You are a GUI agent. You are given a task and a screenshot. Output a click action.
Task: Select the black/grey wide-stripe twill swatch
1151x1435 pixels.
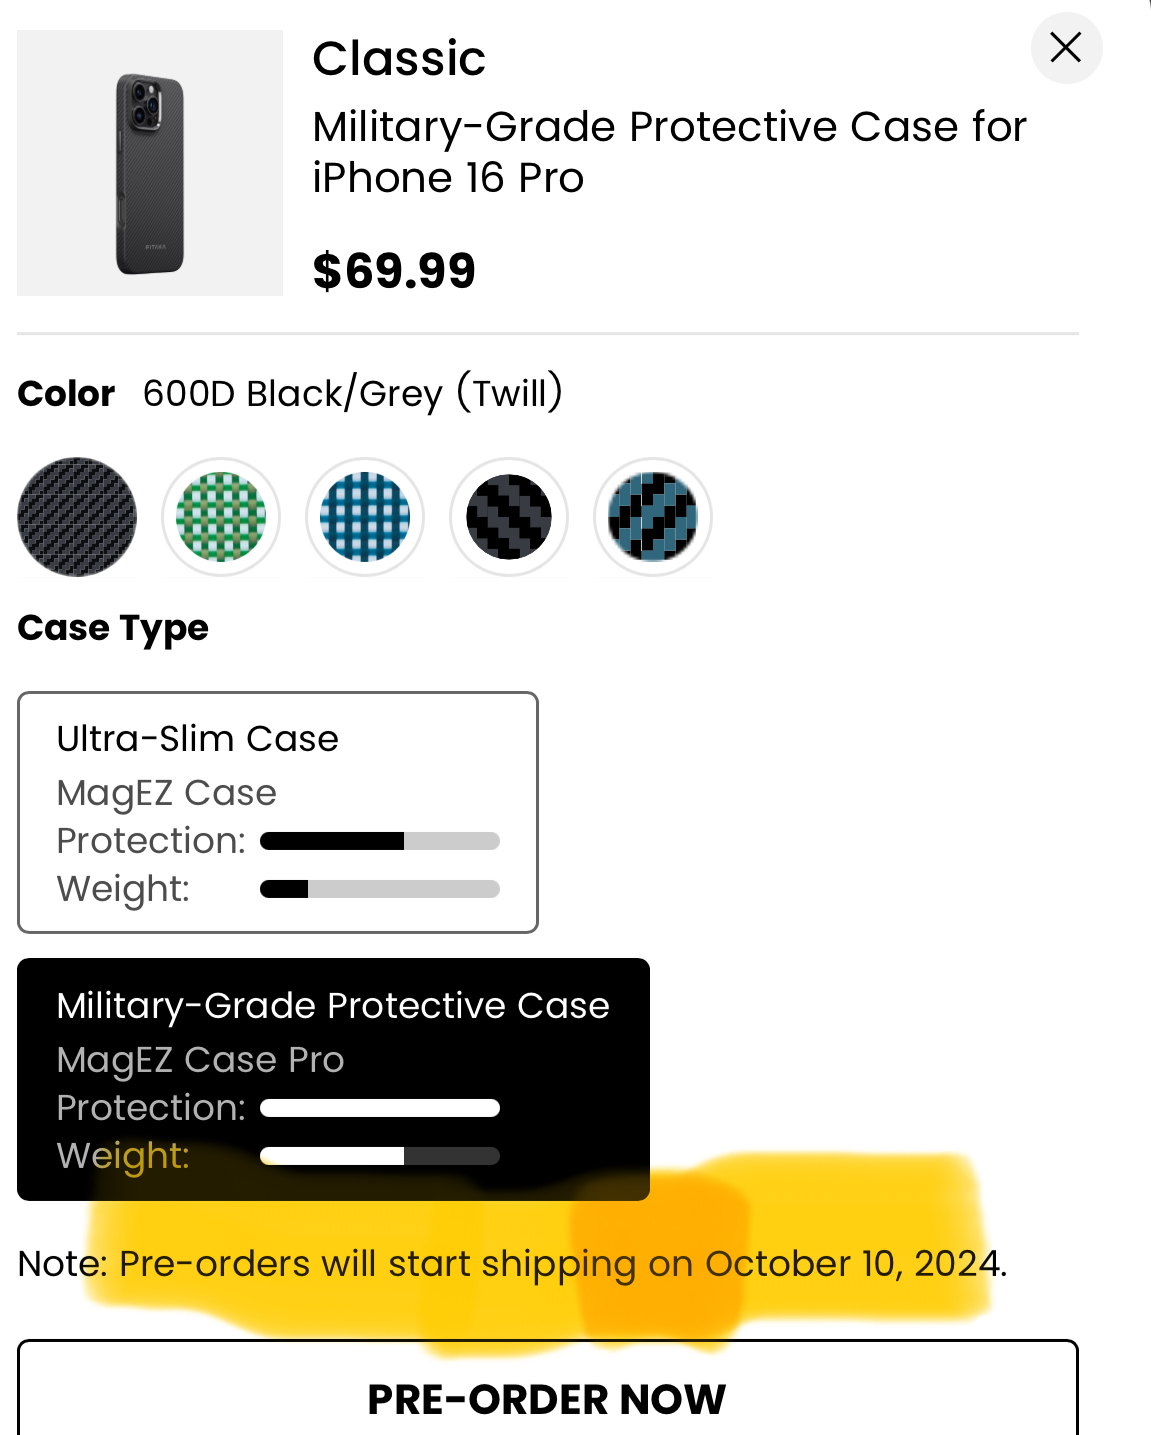coord(509,517)
